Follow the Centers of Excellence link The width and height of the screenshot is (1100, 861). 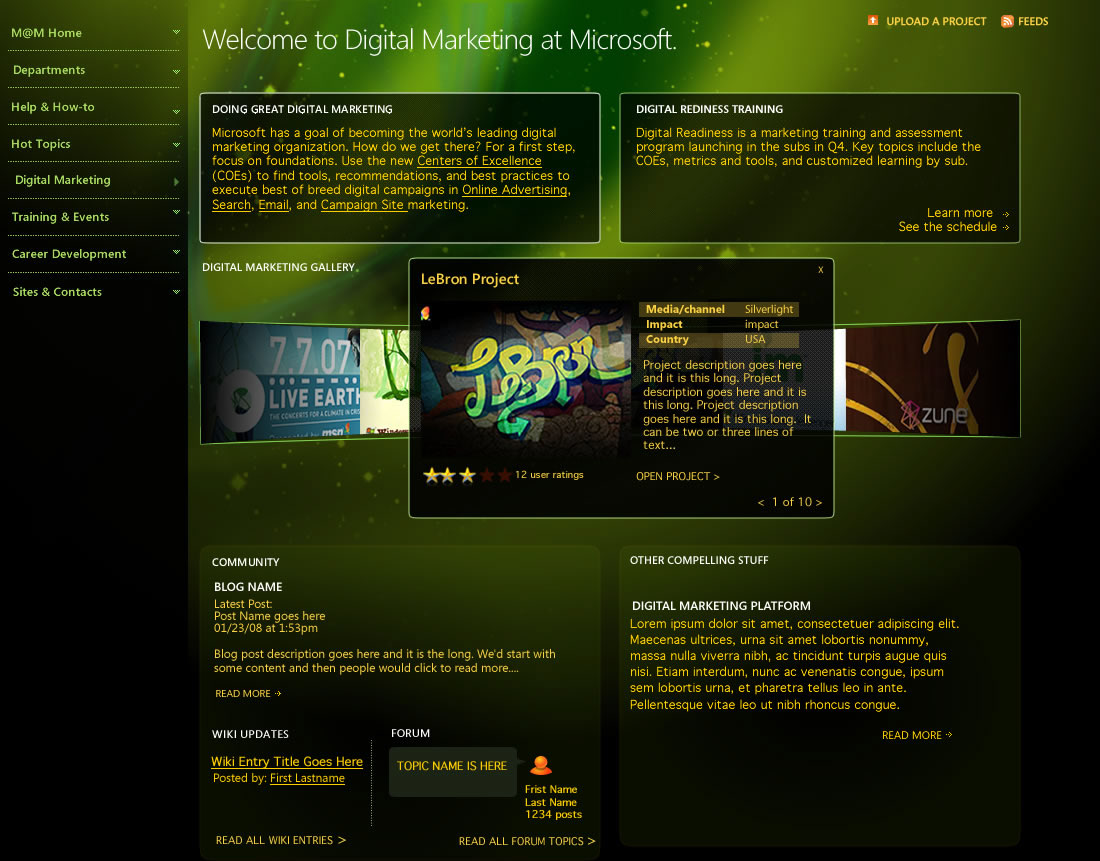click(479, 161)
